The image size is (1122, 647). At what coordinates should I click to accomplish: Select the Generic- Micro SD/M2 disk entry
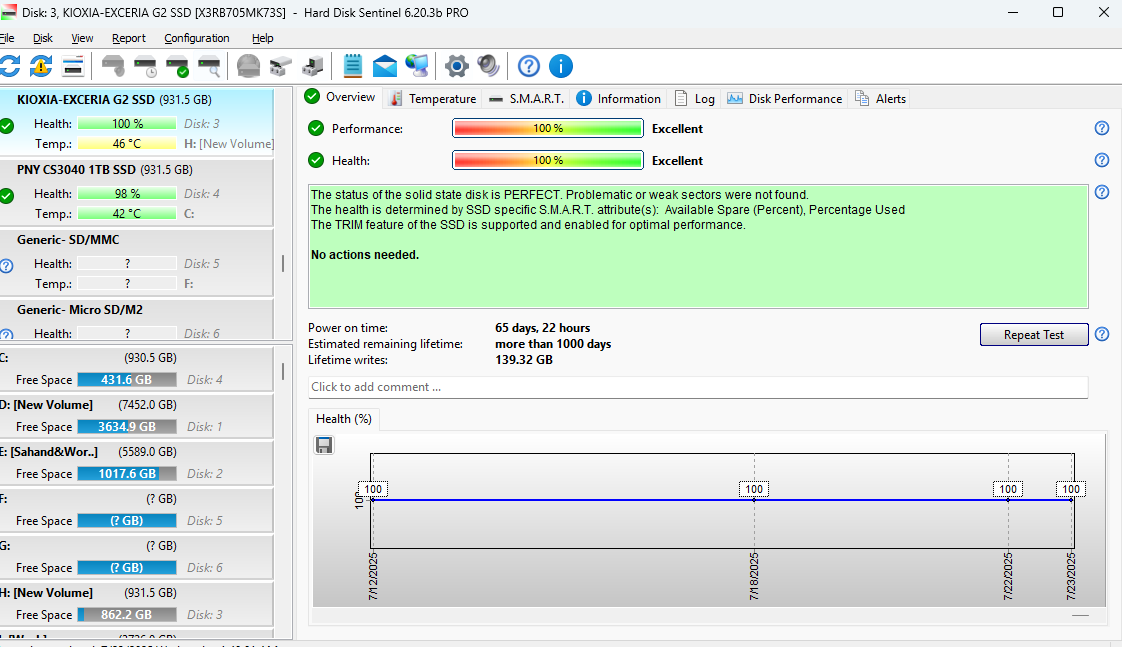[137, 319]
